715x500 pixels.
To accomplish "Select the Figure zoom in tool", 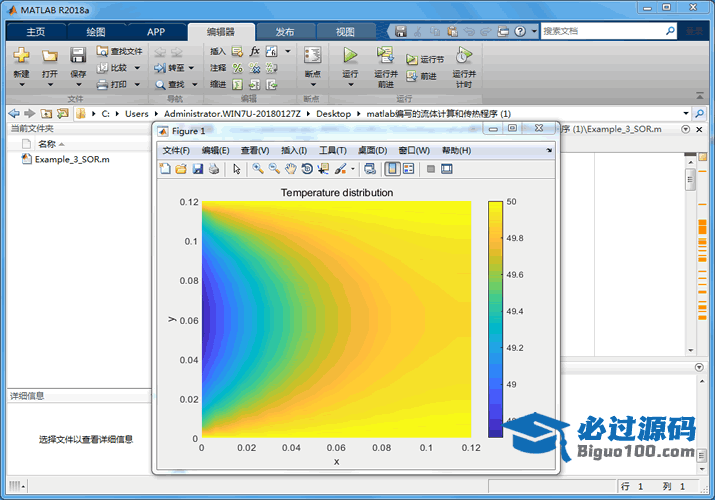I will coord(258,169).
